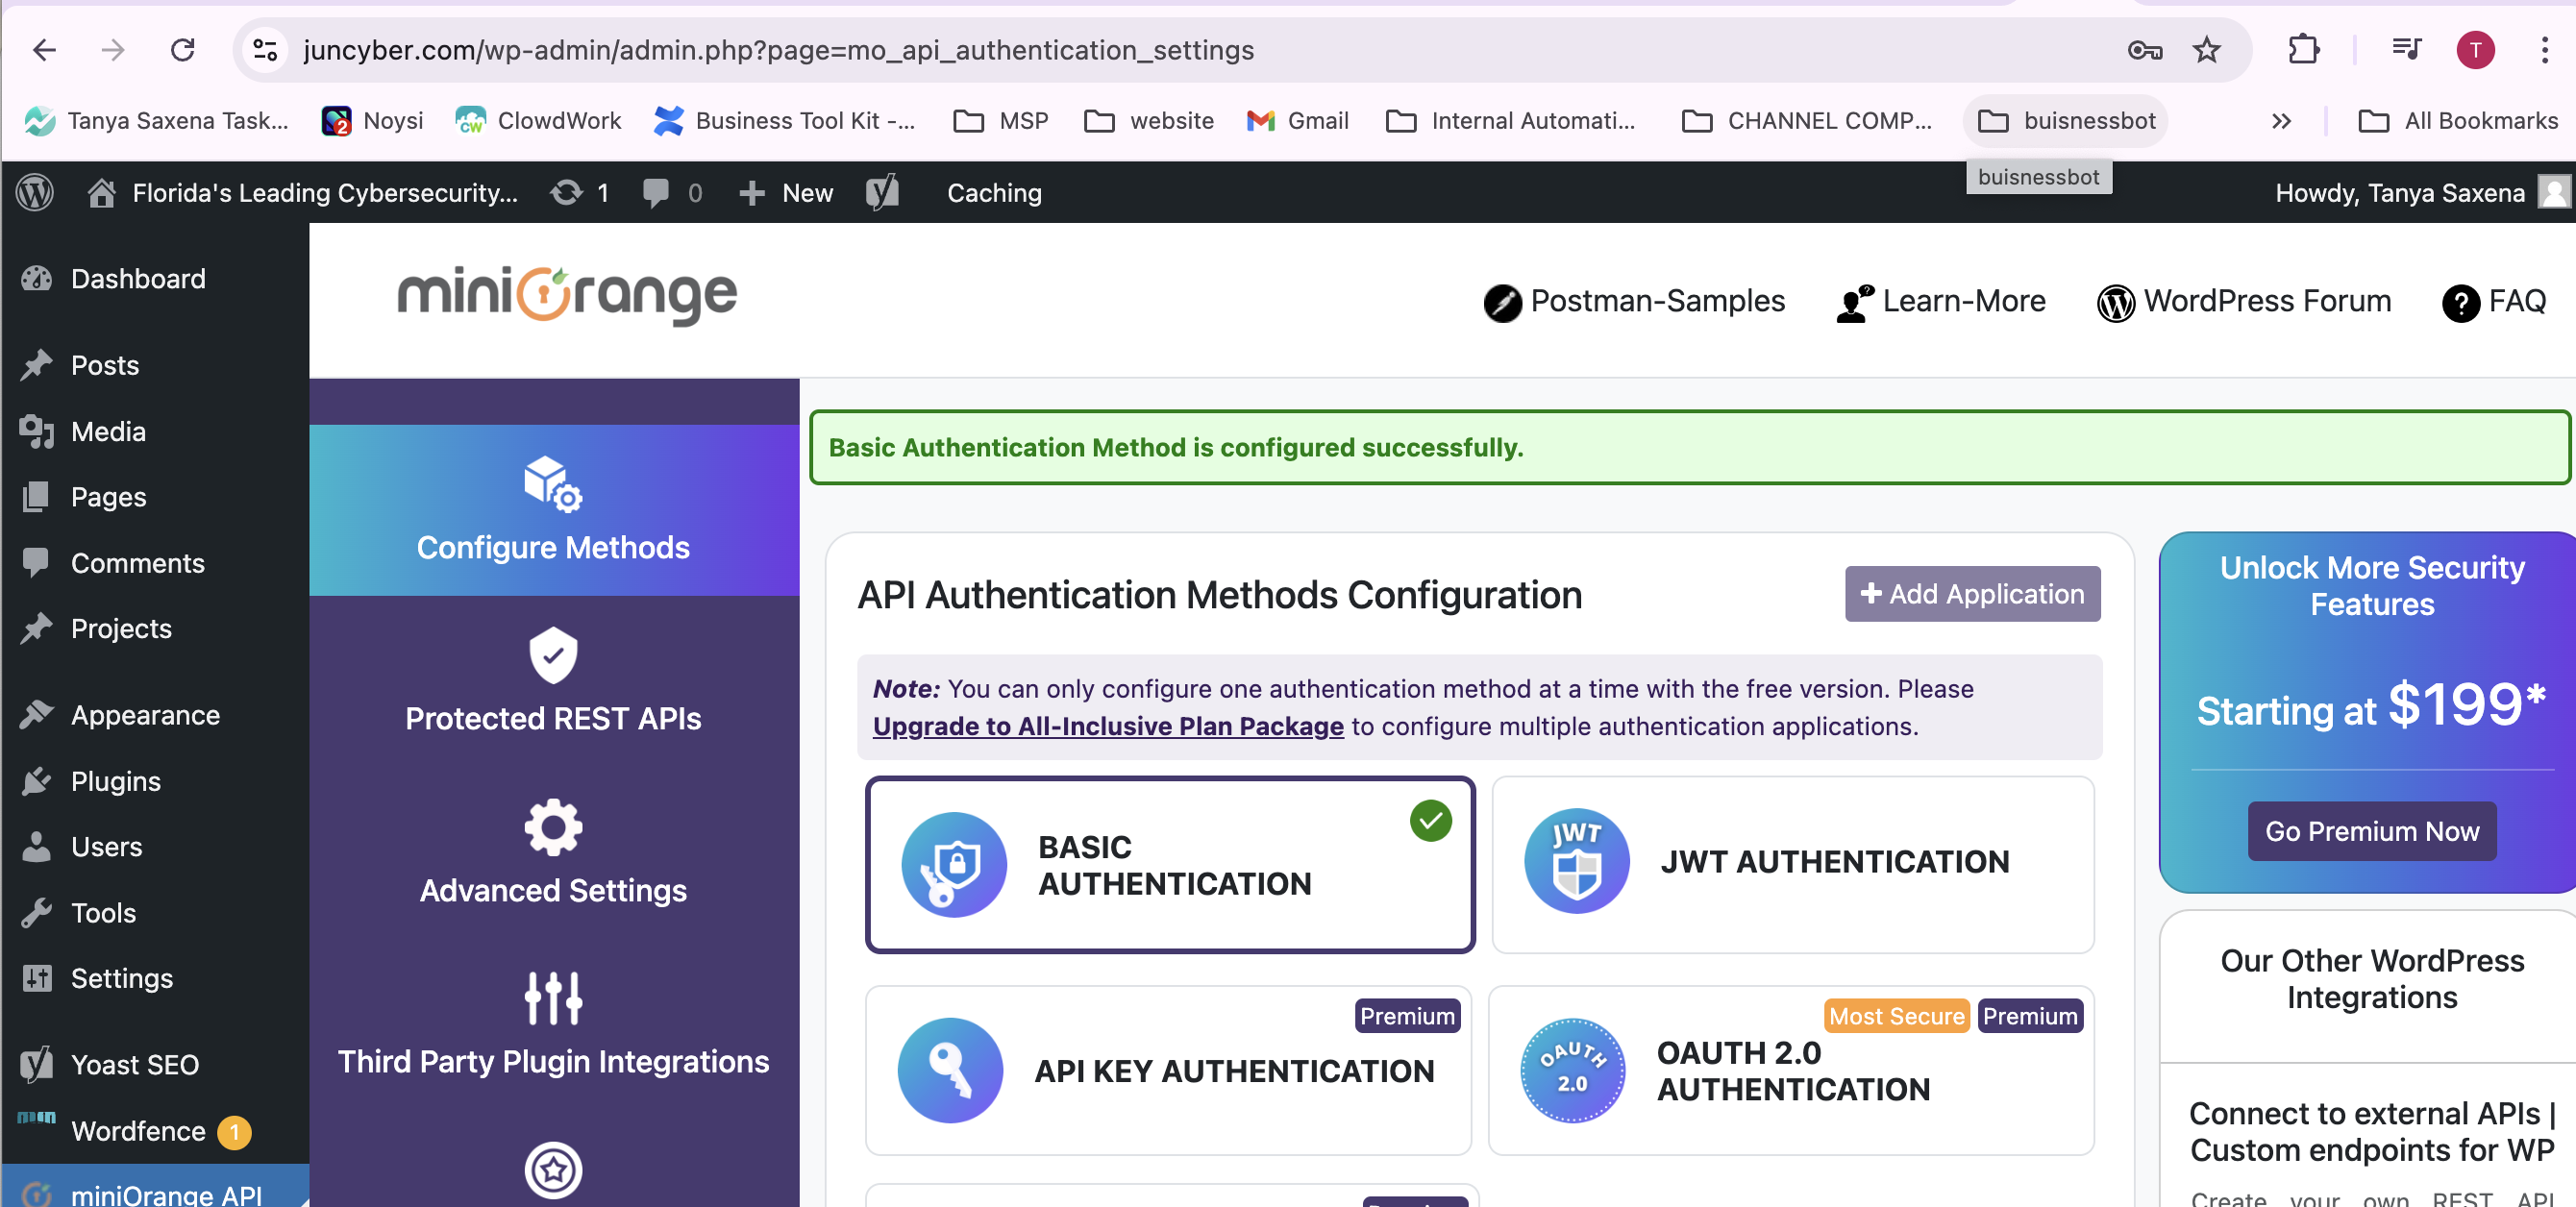Screen dimensions: 2576x1207
Task: View site information icon in address bar
Action: click(x=265, y=50)
